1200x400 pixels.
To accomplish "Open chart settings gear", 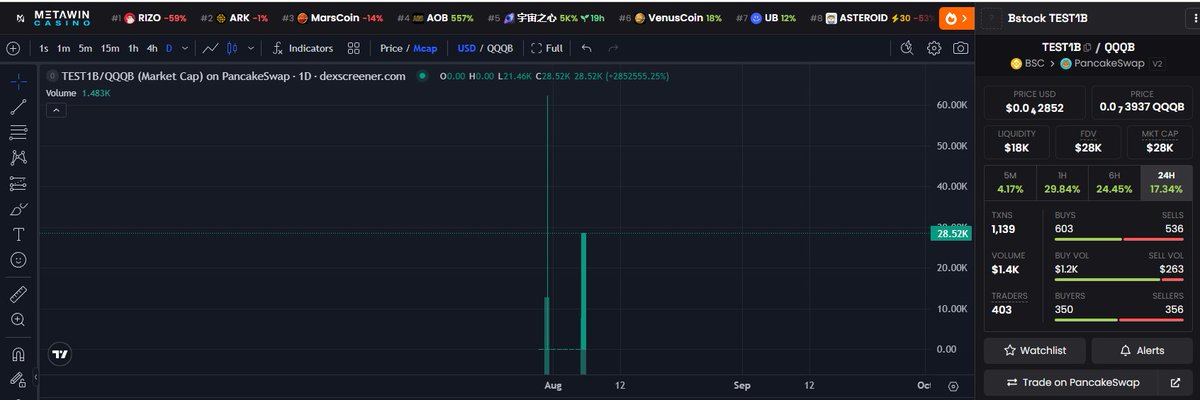I will tap(934, 48).
